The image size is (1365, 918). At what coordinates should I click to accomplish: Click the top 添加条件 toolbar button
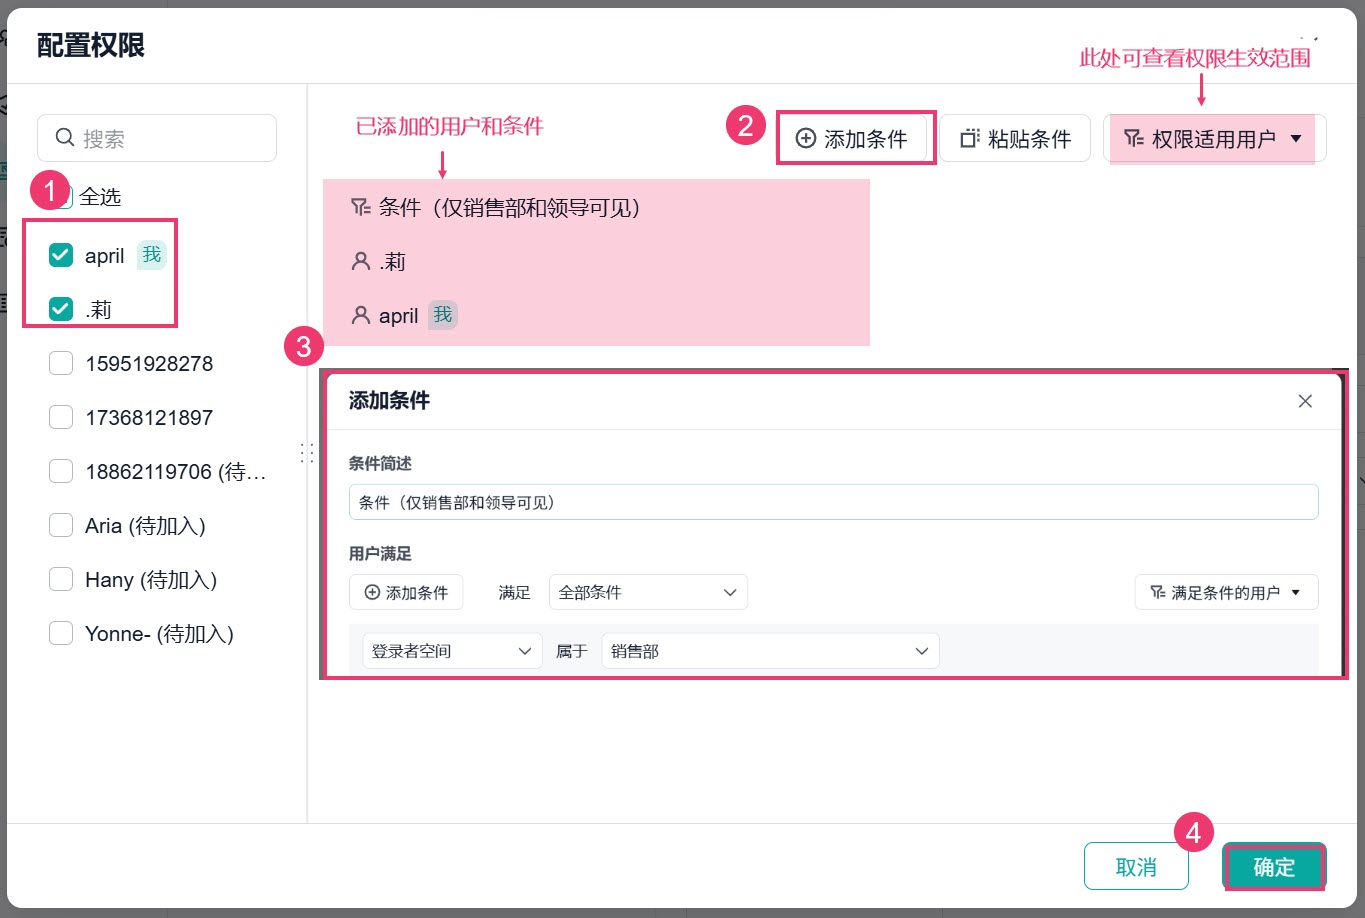point(855,138)
